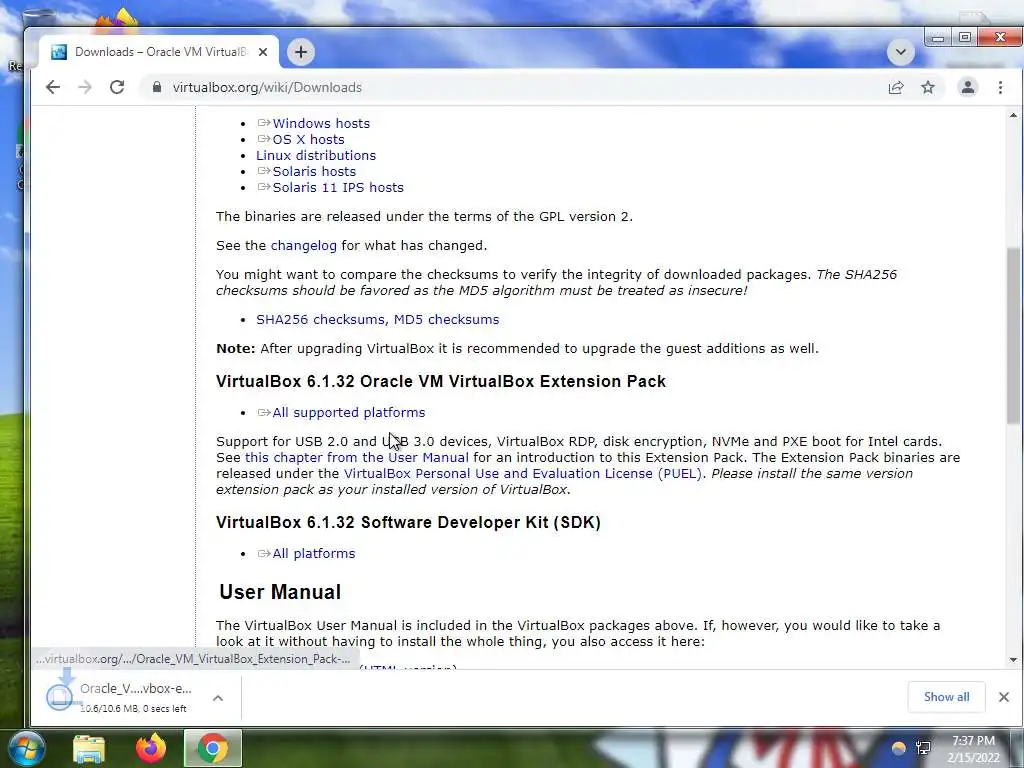Click the external link icon beside All platforms
The width and height of the screenshot is (1024, 768).
tap(264, 553)
